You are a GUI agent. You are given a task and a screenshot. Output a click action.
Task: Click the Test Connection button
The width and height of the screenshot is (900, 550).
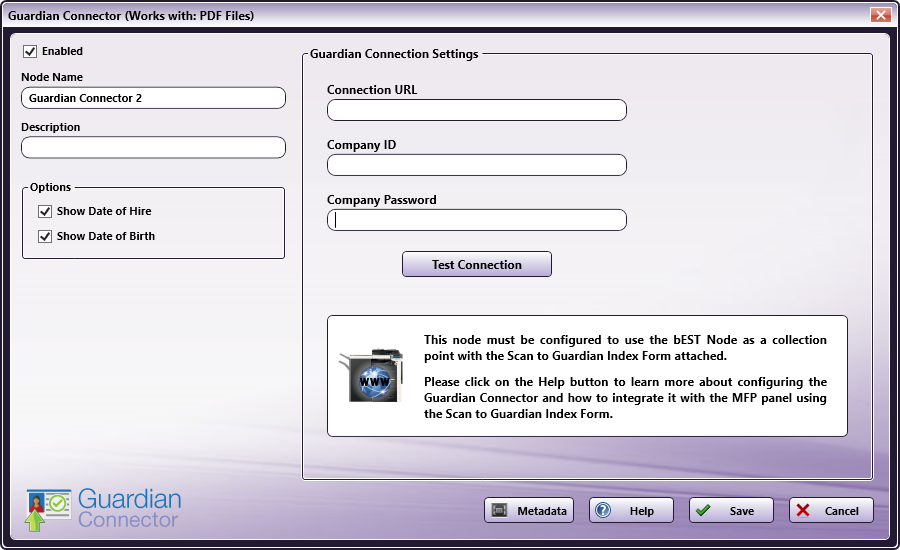[476, 264]
